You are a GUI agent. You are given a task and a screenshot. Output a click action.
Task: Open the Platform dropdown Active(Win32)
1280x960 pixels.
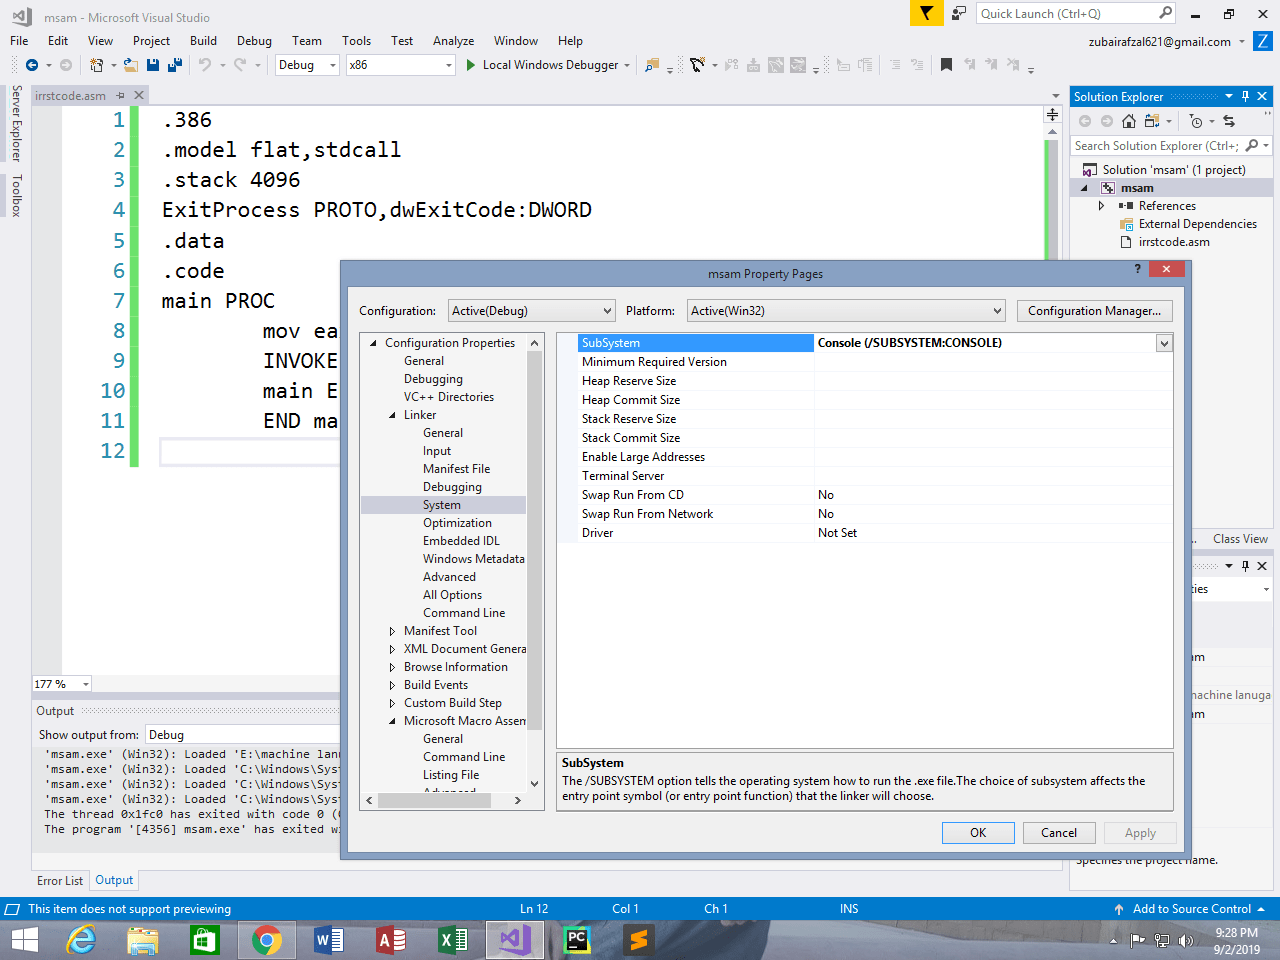point(846,311)
